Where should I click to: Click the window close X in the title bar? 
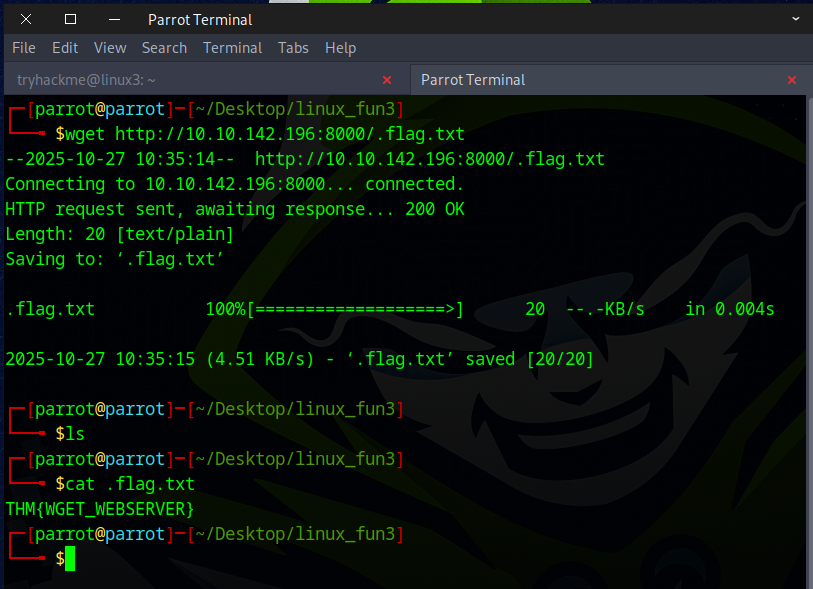[26, 19]
